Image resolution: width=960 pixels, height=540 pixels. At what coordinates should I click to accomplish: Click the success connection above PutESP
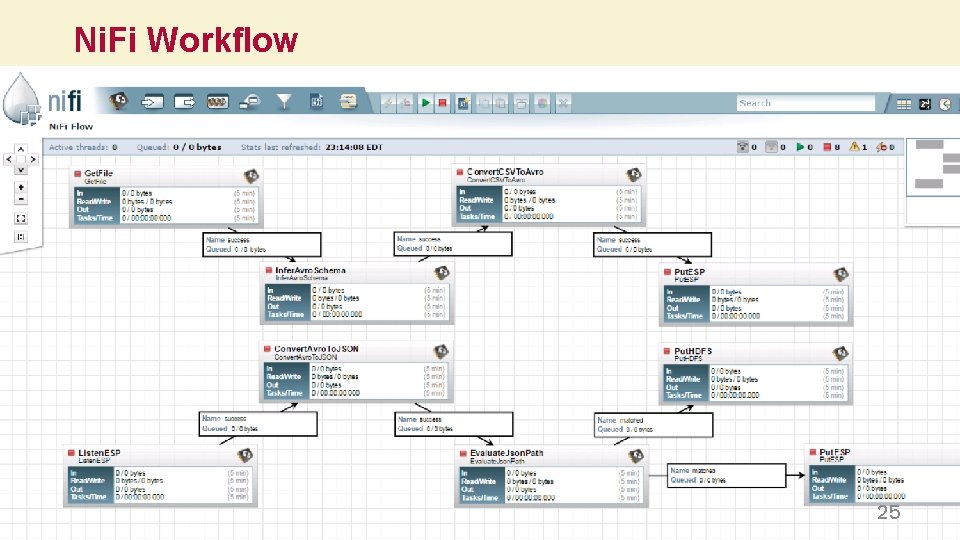652,245
